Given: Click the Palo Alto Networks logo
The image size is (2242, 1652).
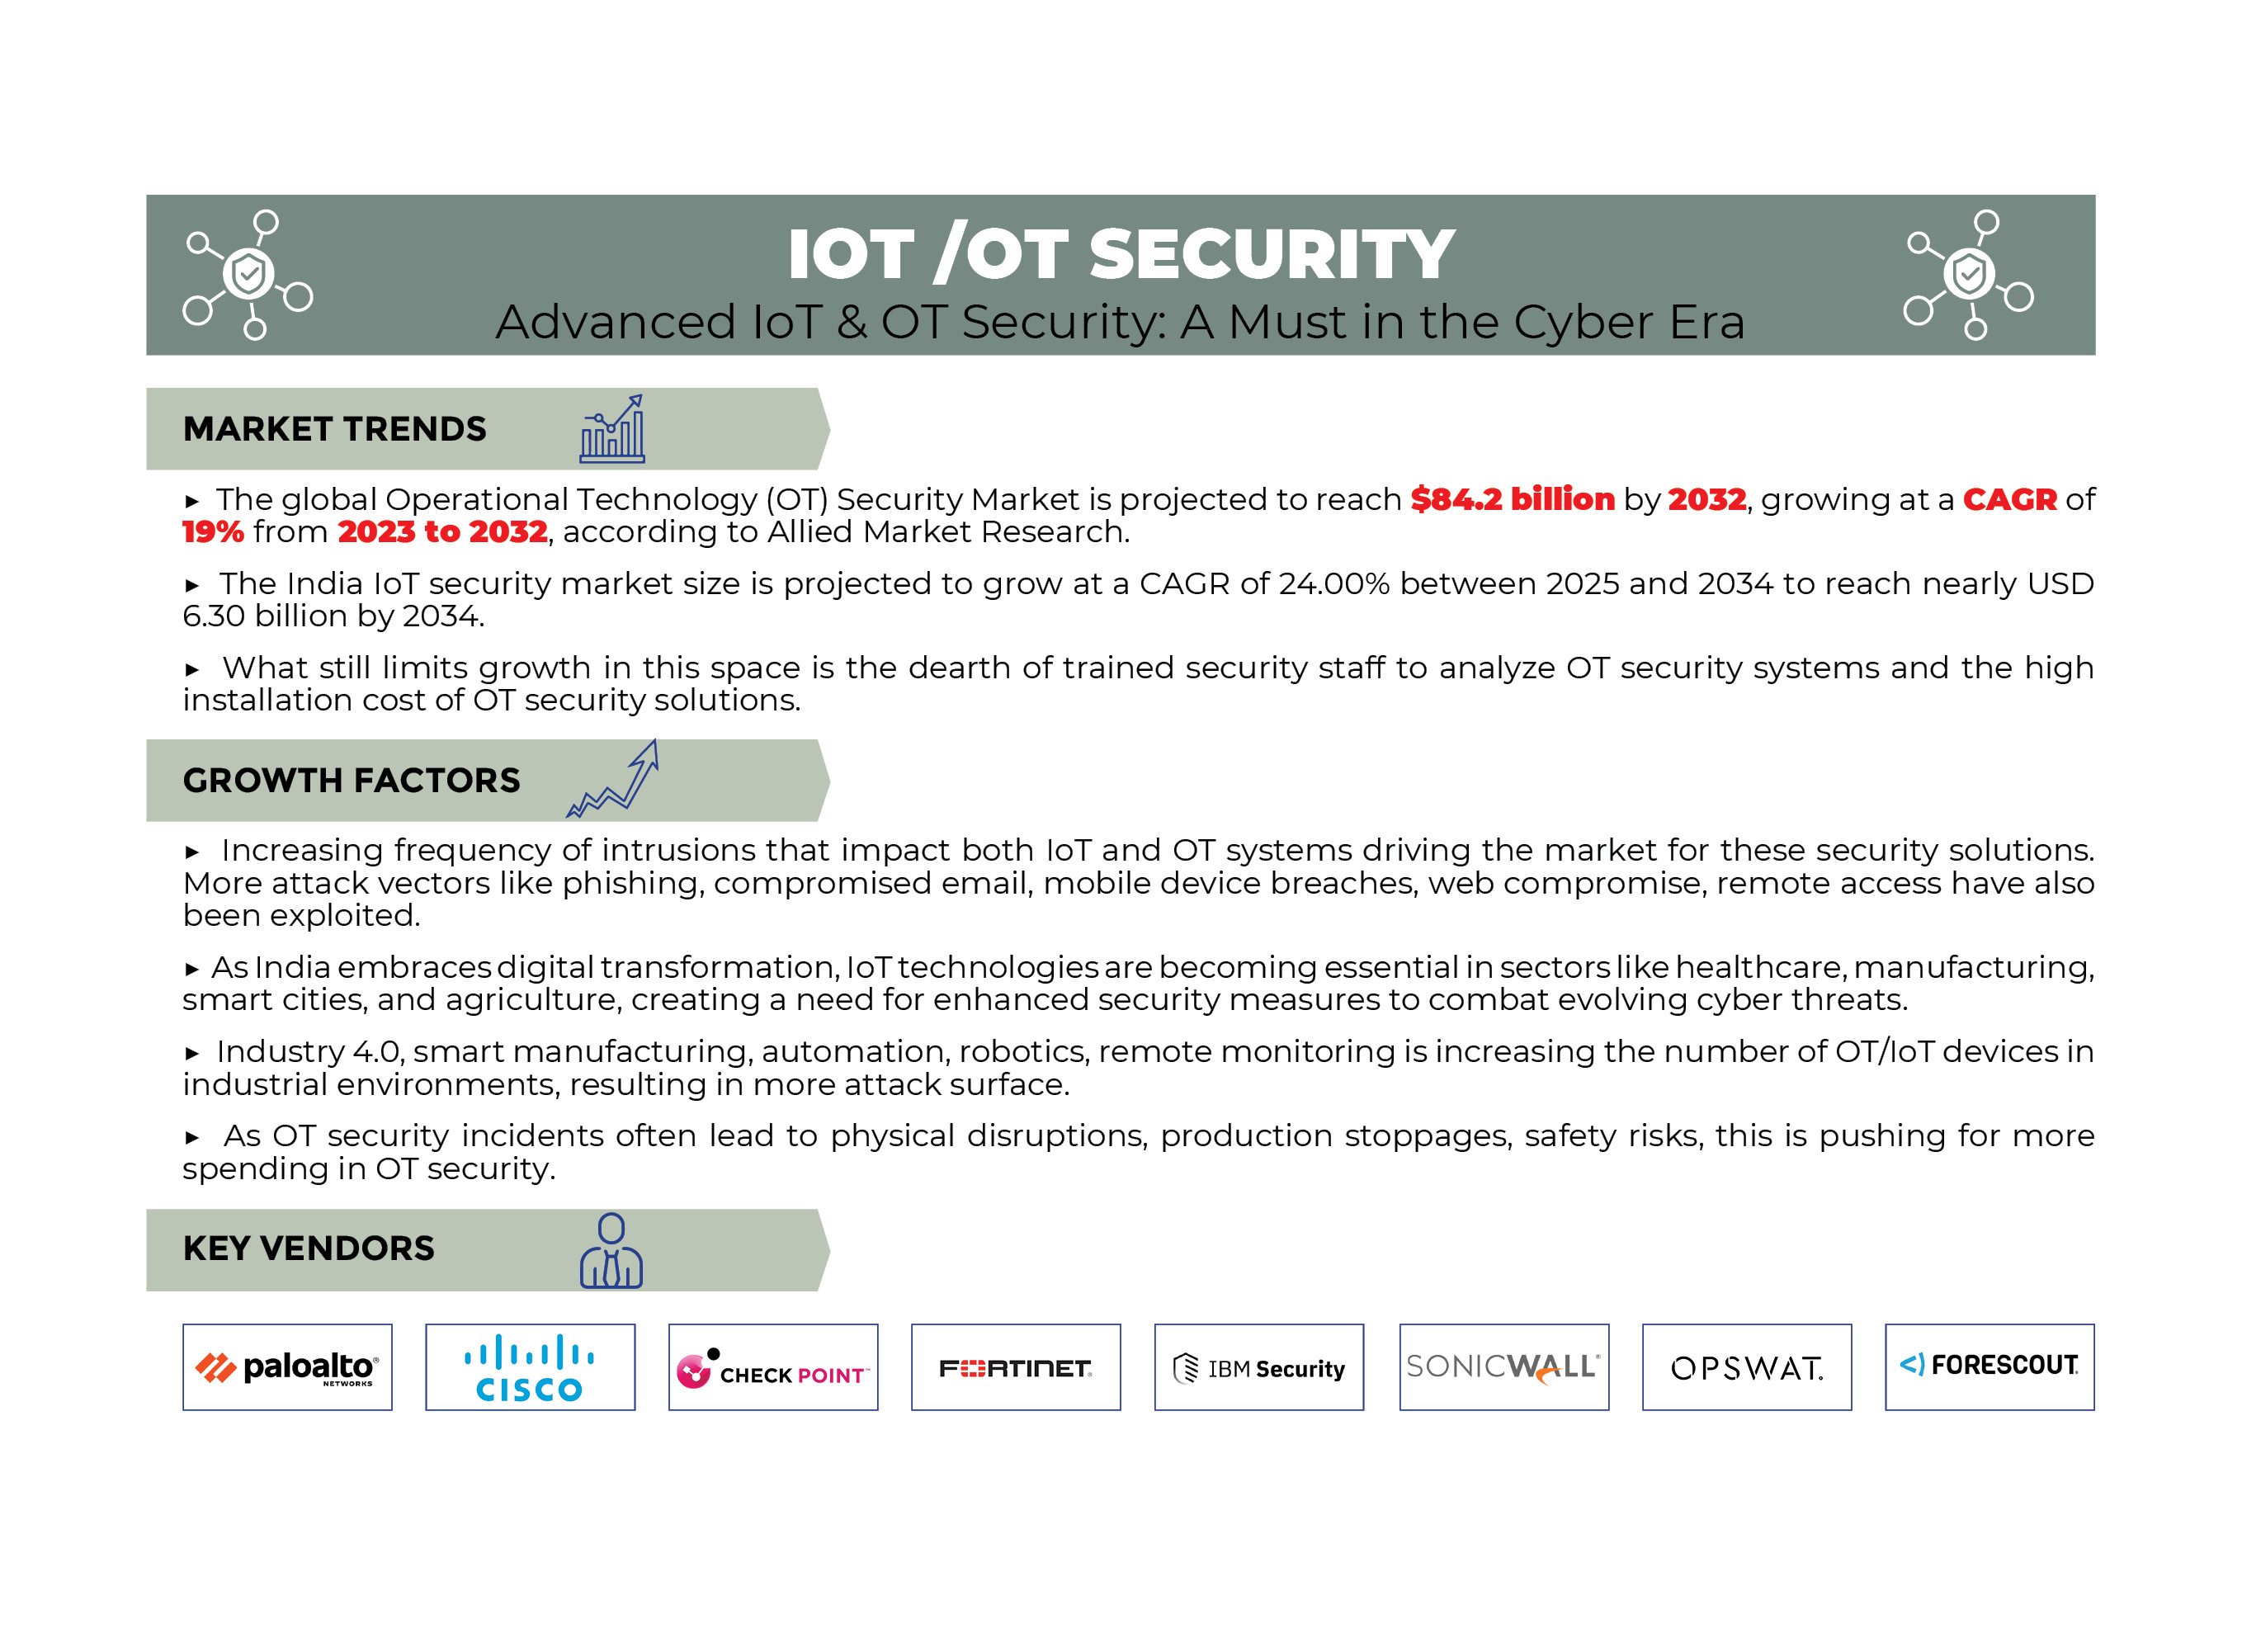Looking at the screenshot, I should coord(287,1367).
